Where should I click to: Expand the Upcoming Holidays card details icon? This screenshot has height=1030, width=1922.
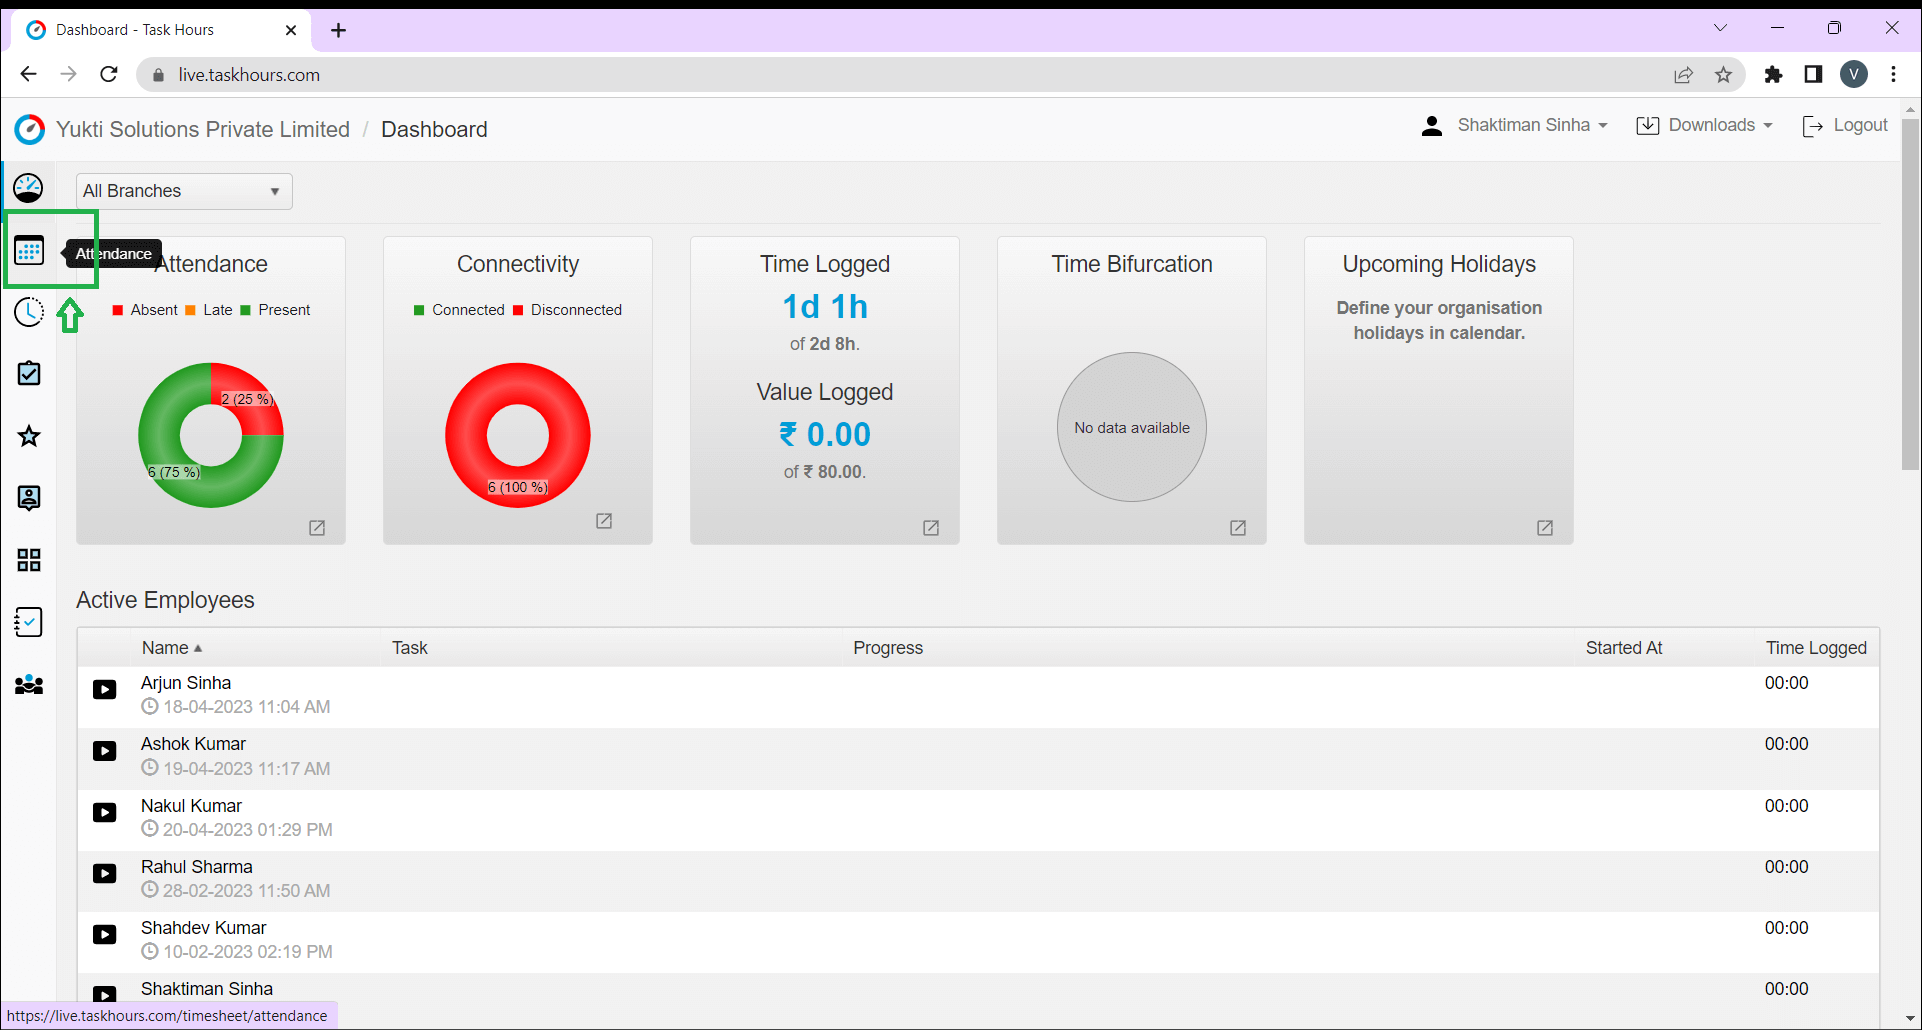point(1545,528)
